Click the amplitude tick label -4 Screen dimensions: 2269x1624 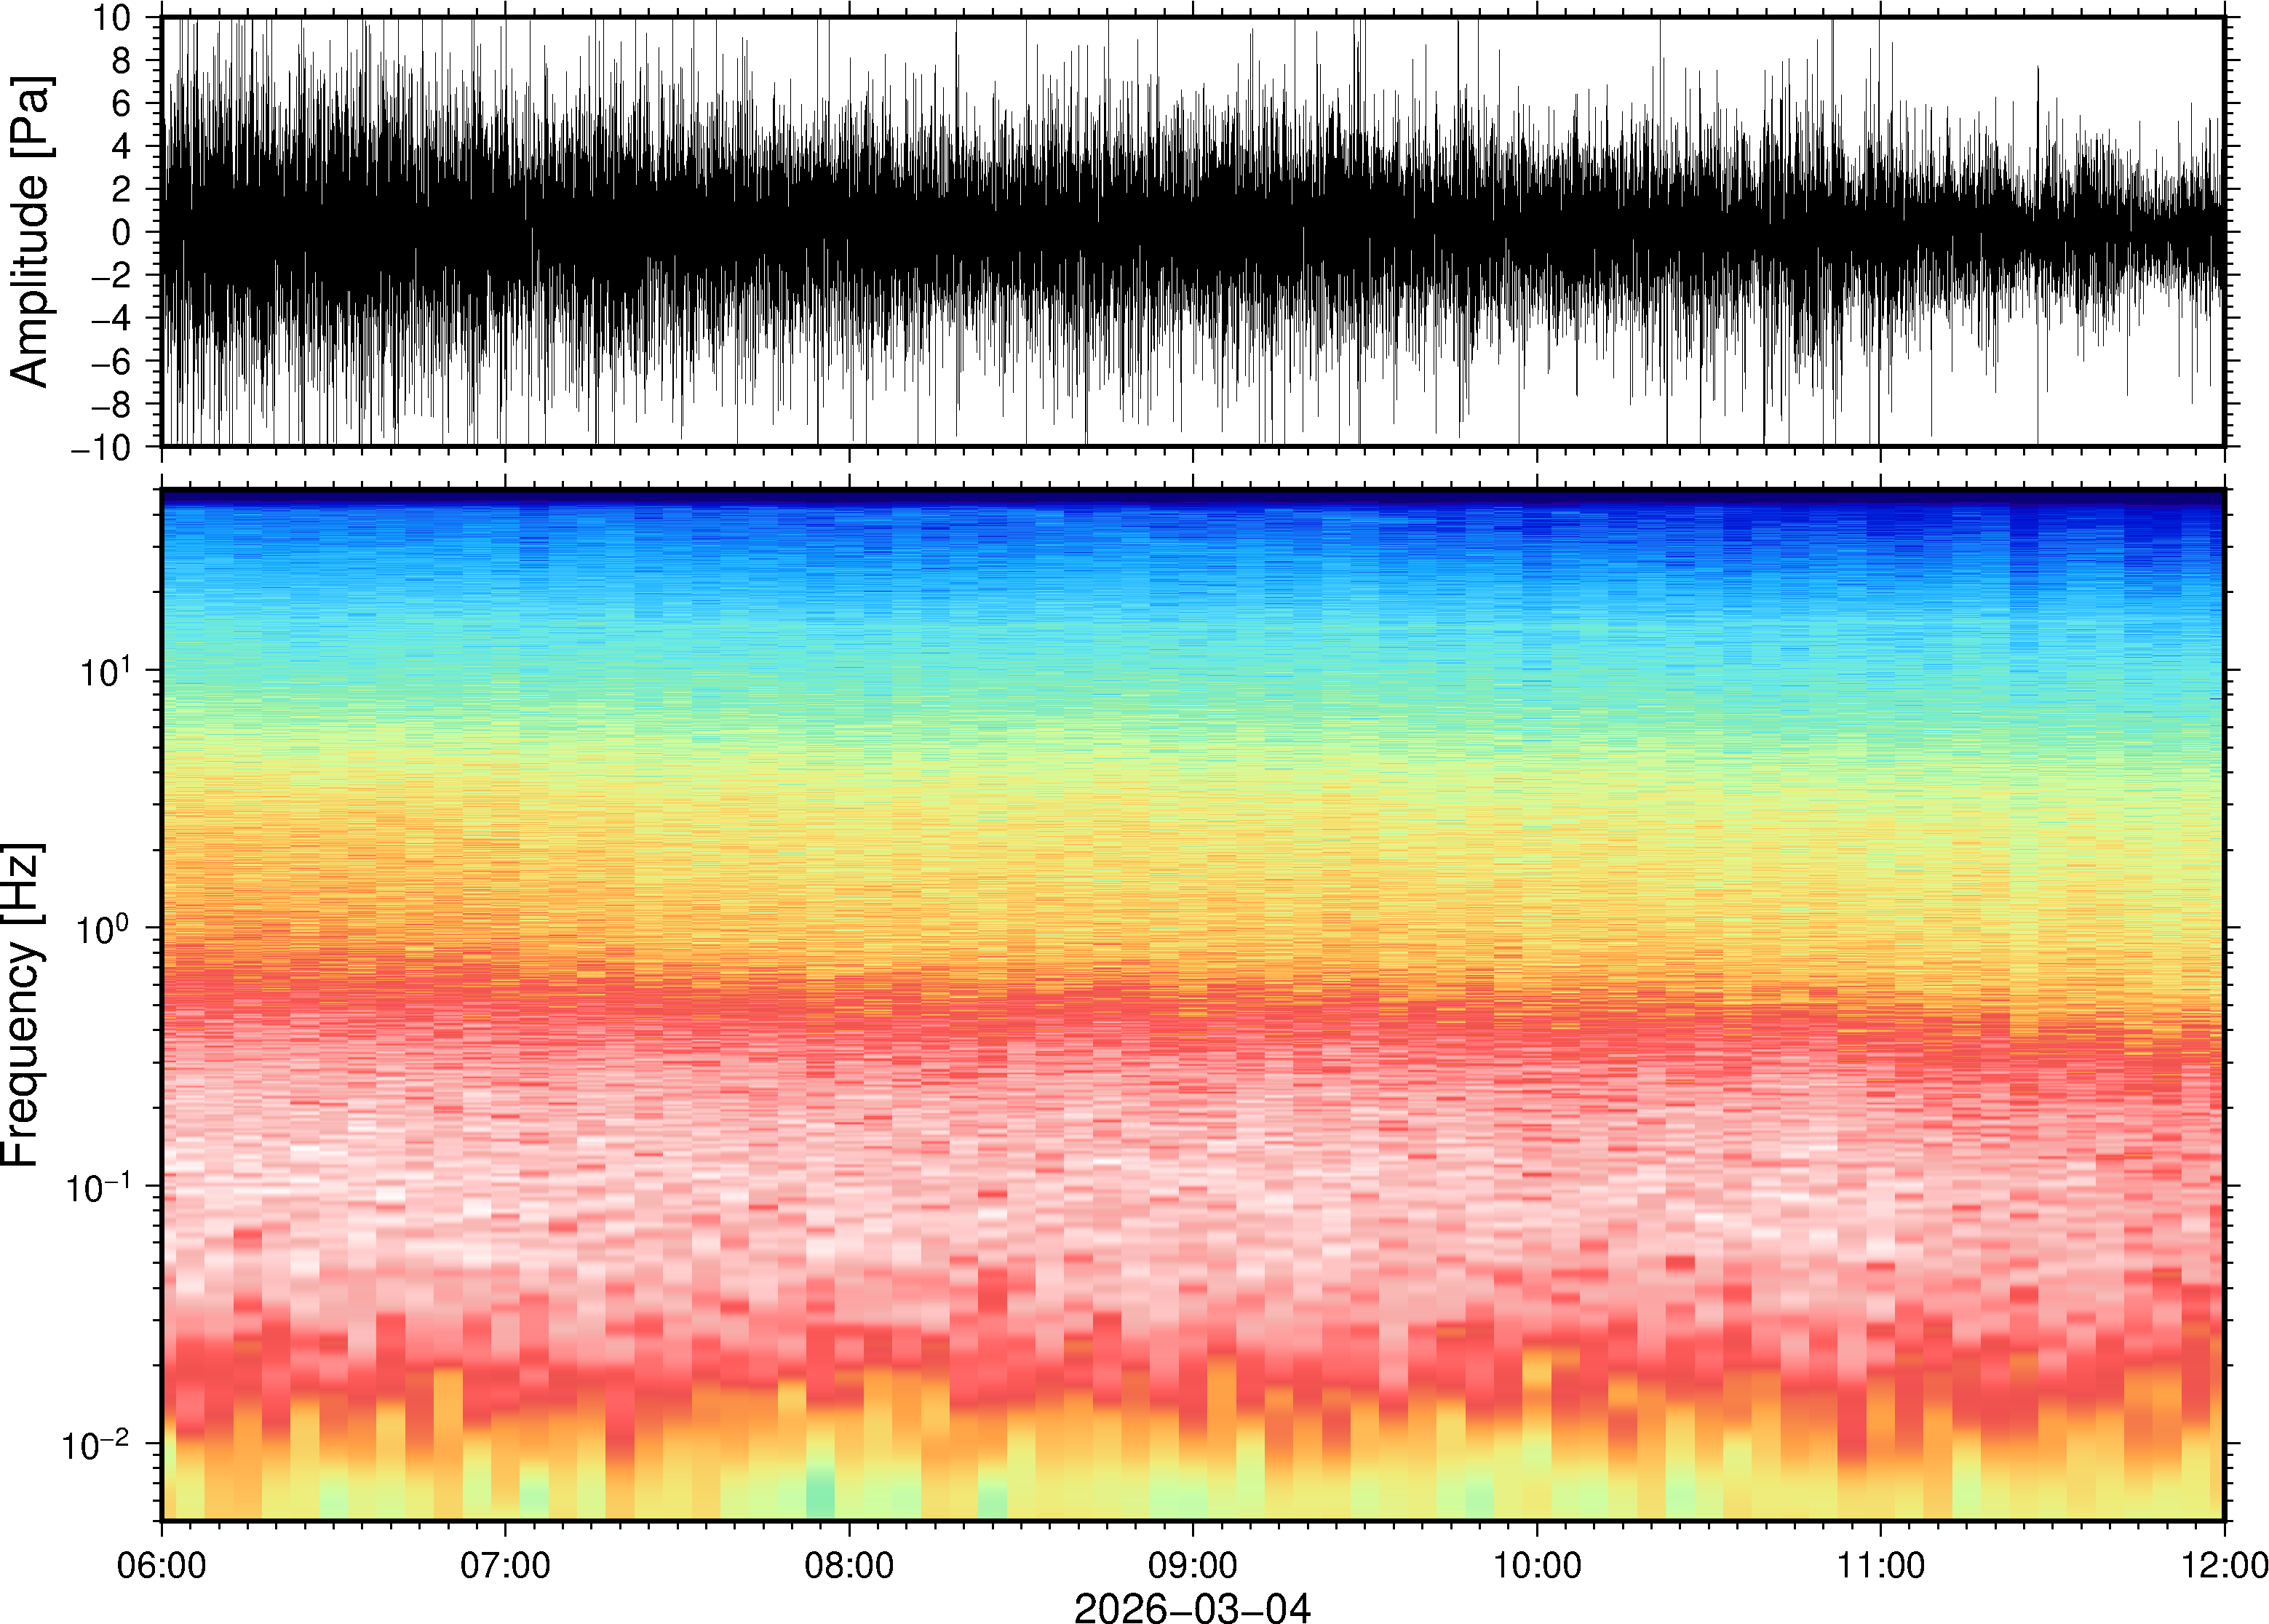110,319
